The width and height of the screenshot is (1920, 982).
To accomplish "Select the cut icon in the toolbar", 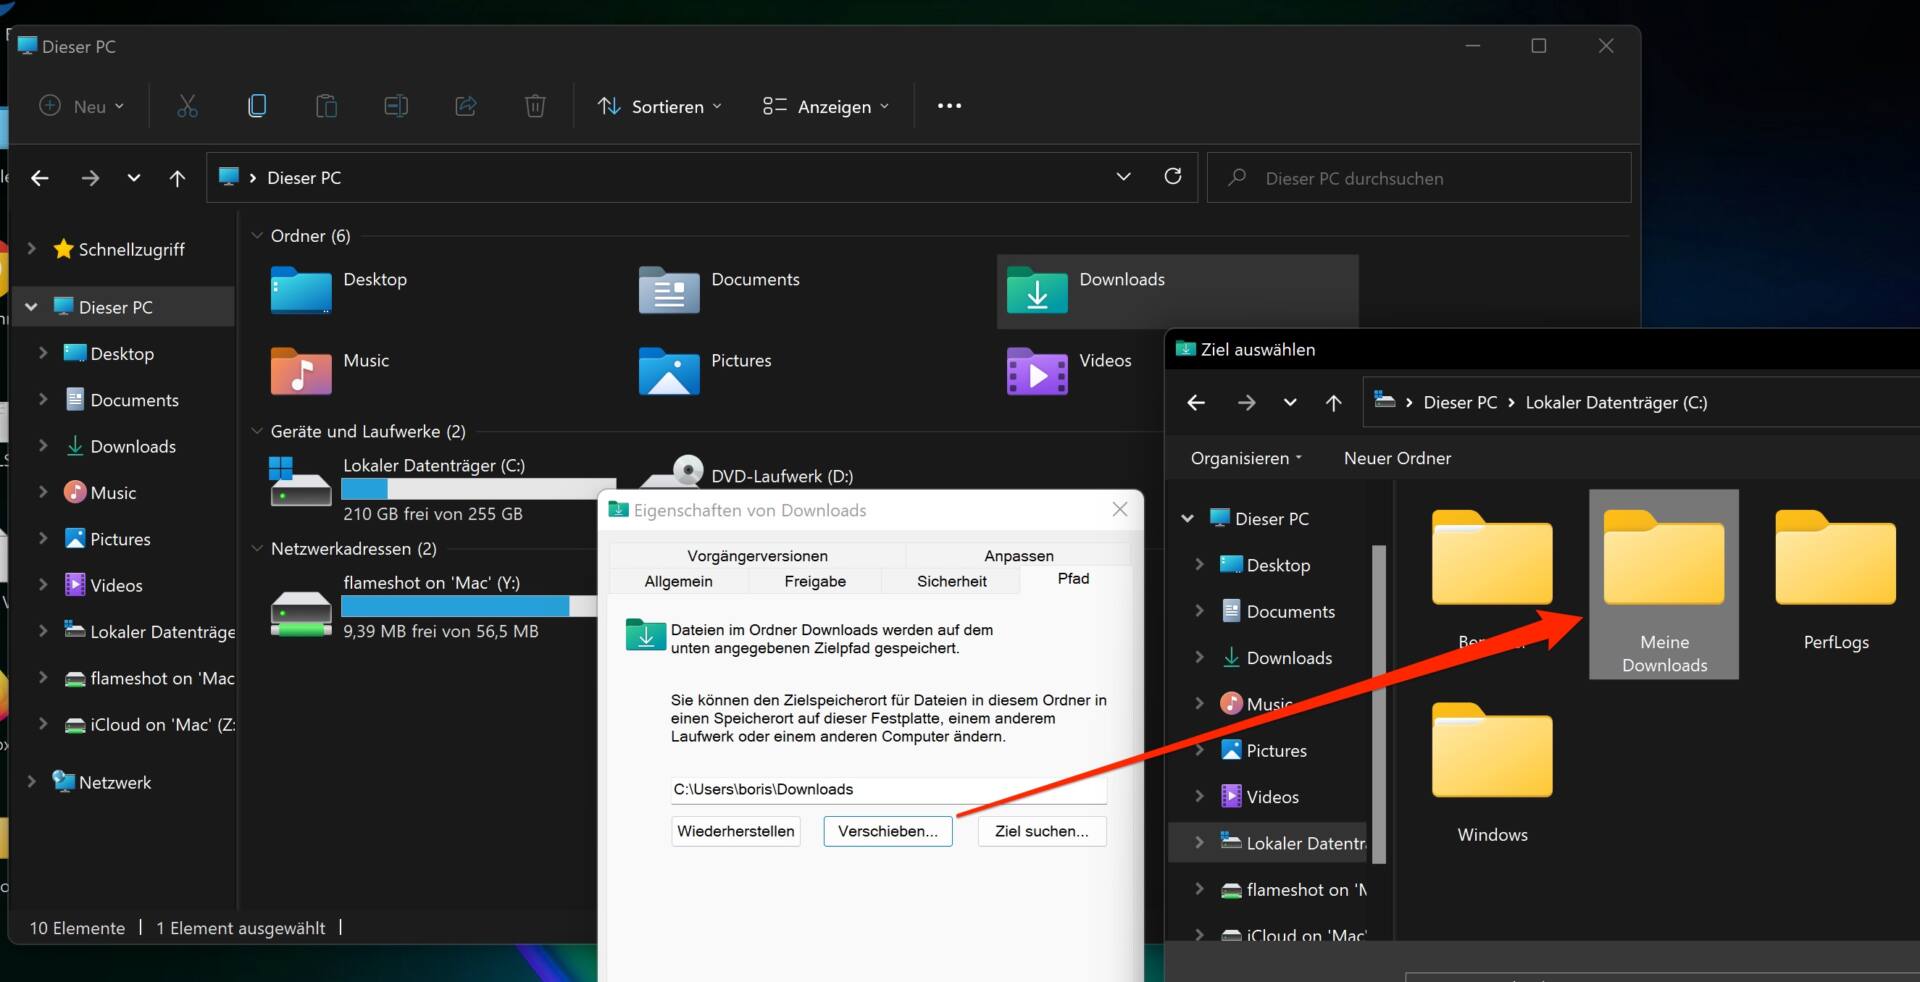I will 187,106.
